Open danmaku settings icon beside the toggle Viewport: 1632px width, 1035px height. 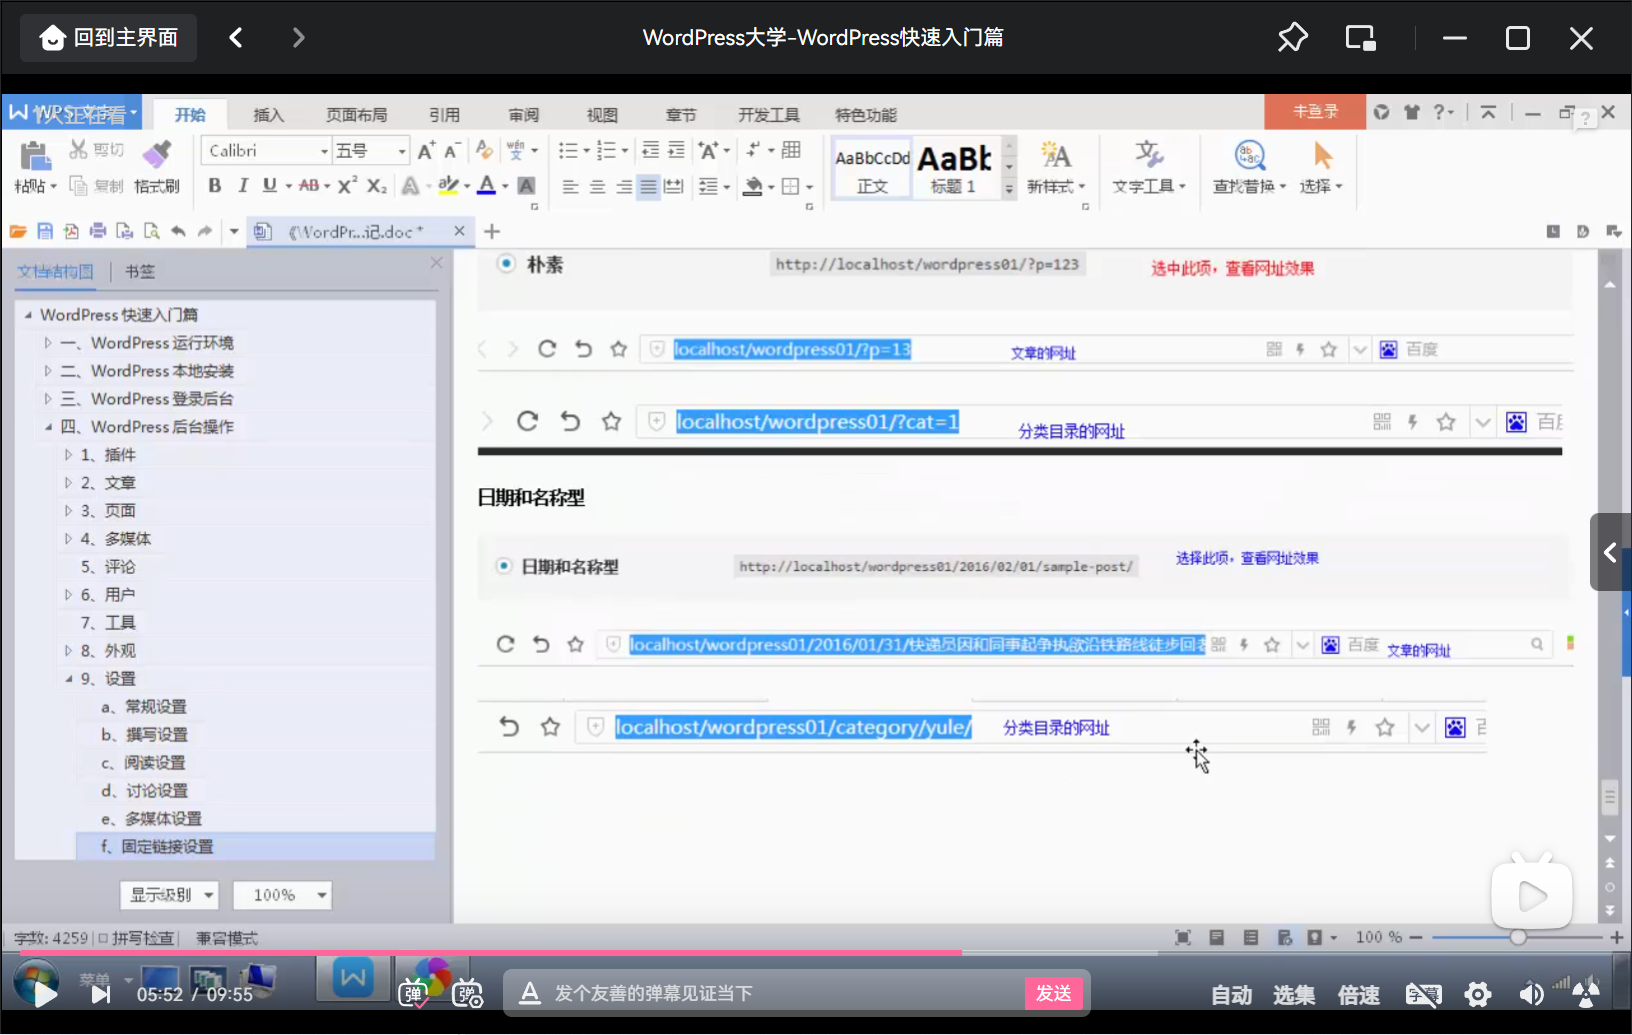coord(467,993)
